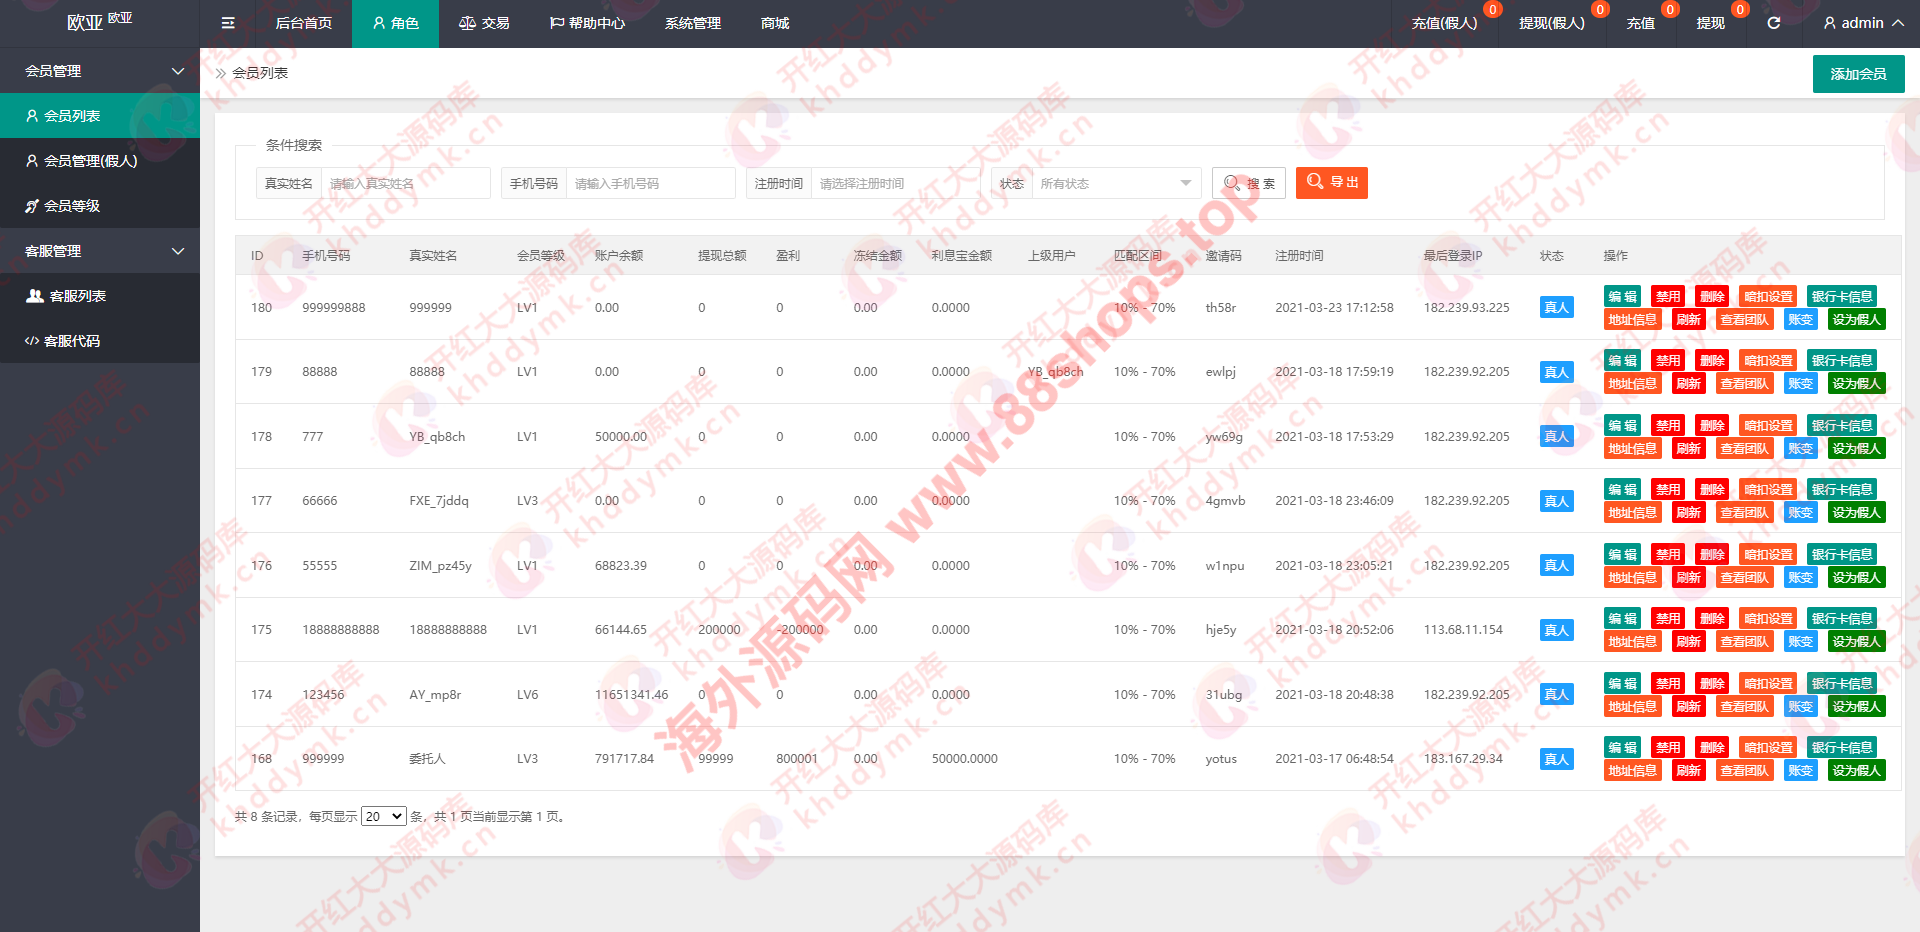Image resolution: width=1920 pixels, height=932 pixels.
Task: Toggle 真人 status for member 175
Action: click(x=1556, y=630)
